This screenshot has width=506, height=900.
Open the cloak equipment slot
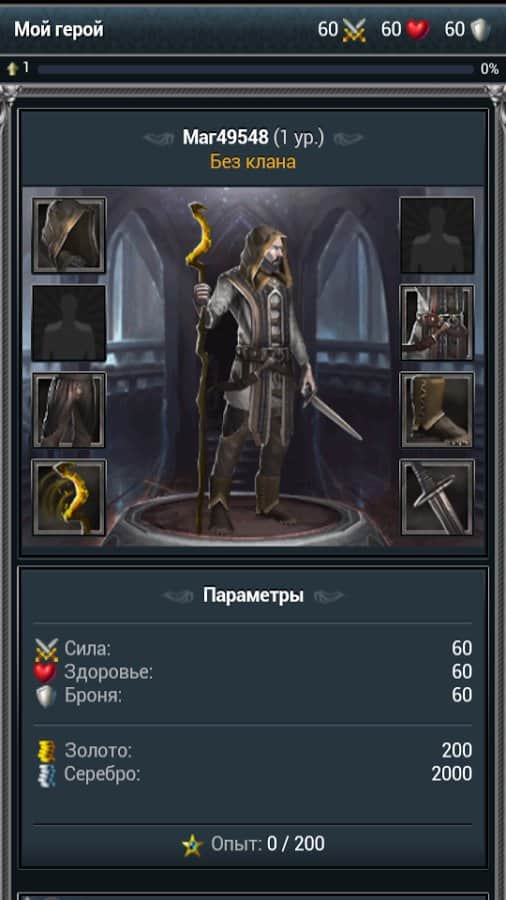pos(69,410)
